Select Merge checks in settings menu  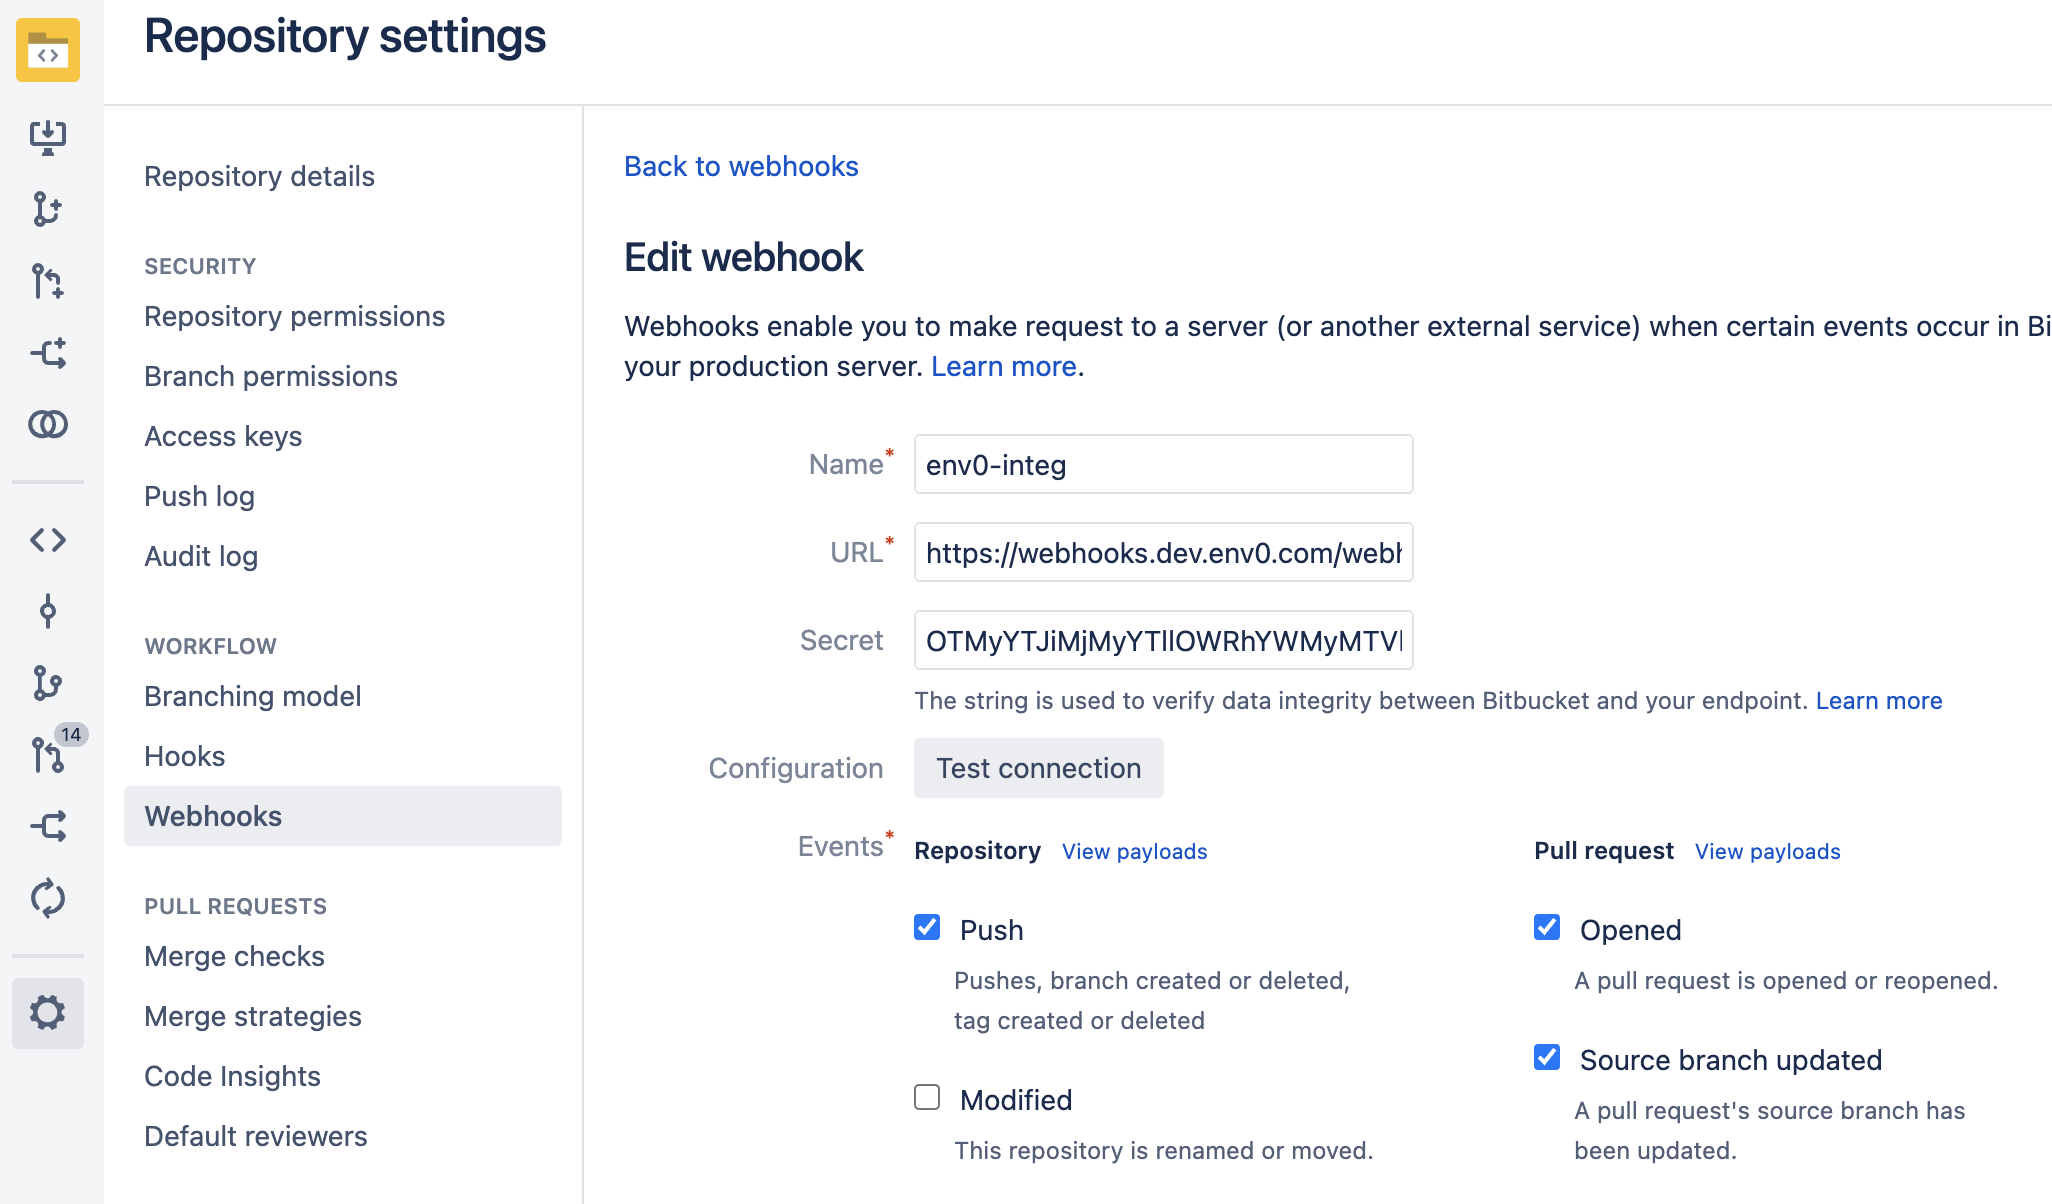click(x=234, y=956)
